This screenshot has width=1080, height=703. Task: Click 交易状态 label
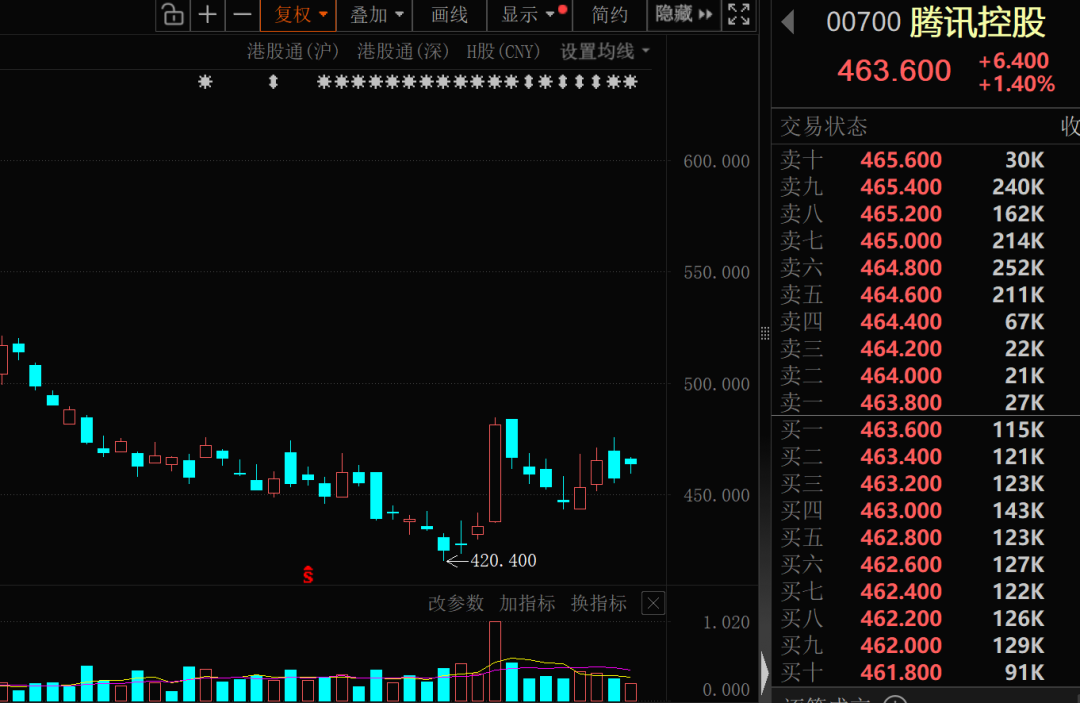[x=823, y=127]
